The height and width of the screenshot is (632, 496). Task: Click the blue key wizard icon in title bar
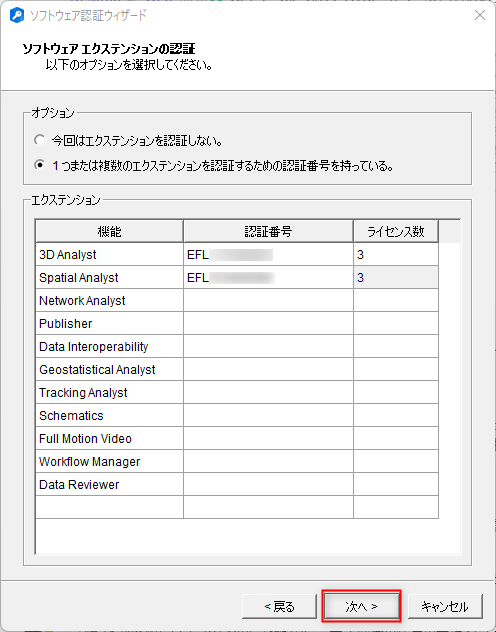(x=17, y=16)
